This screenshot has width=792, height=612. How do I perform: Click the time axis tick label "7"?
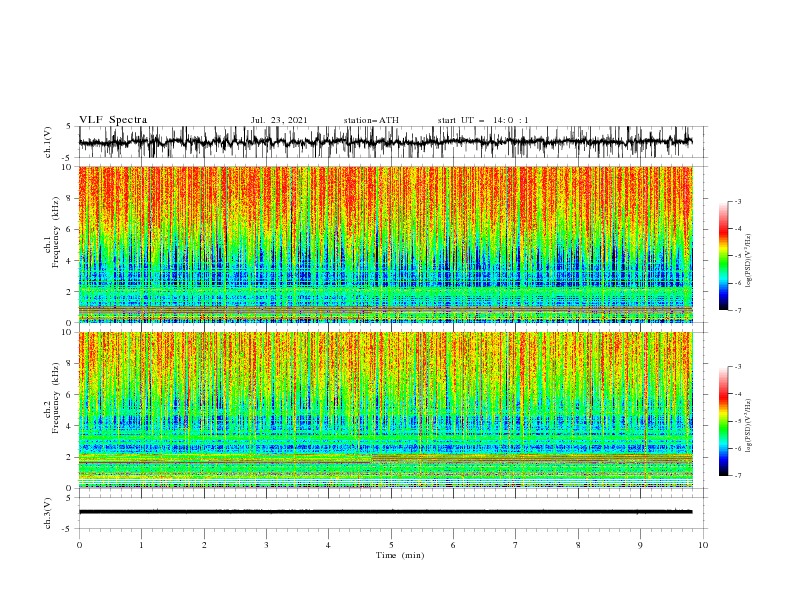click(x=516, y=545)
